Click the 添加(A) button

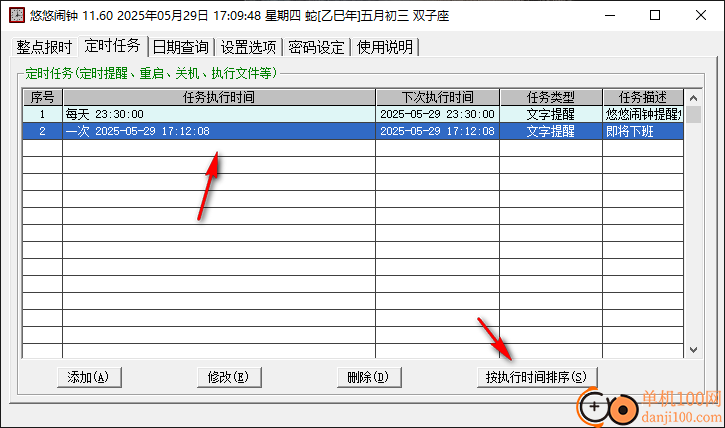click(89, 377)
